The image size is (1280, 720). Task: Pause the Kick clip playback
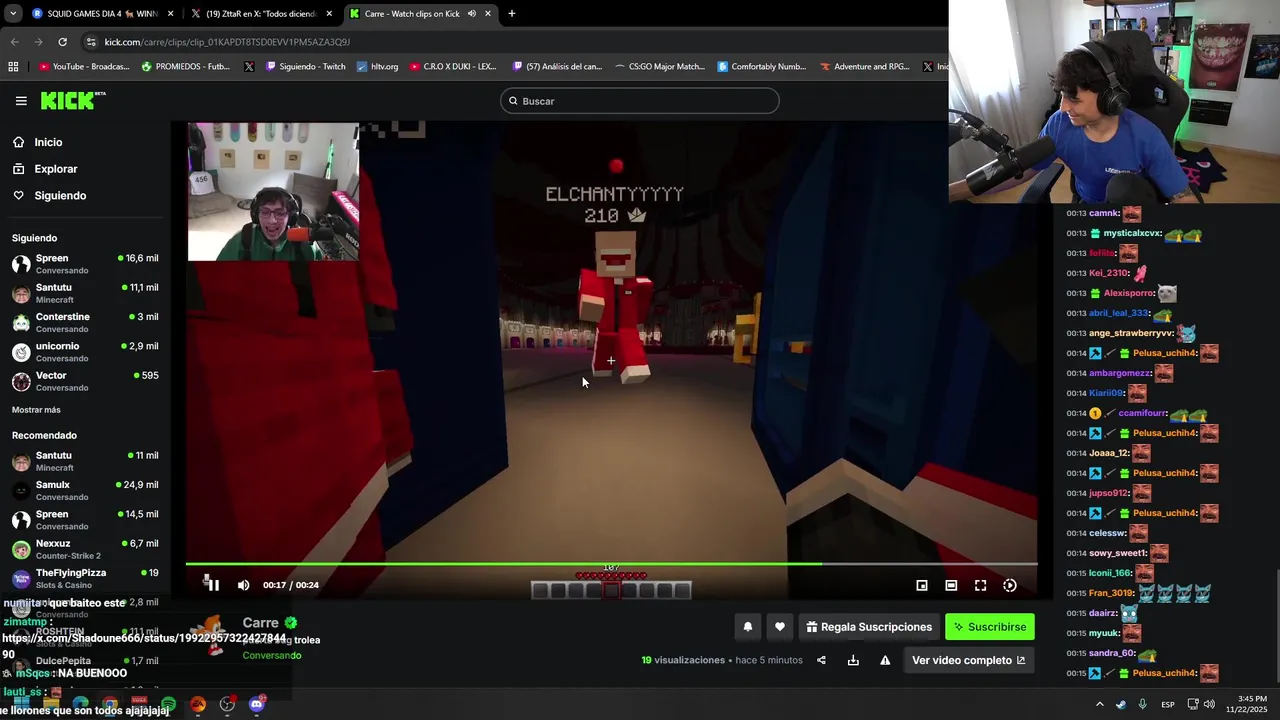[x=211, y=585]
